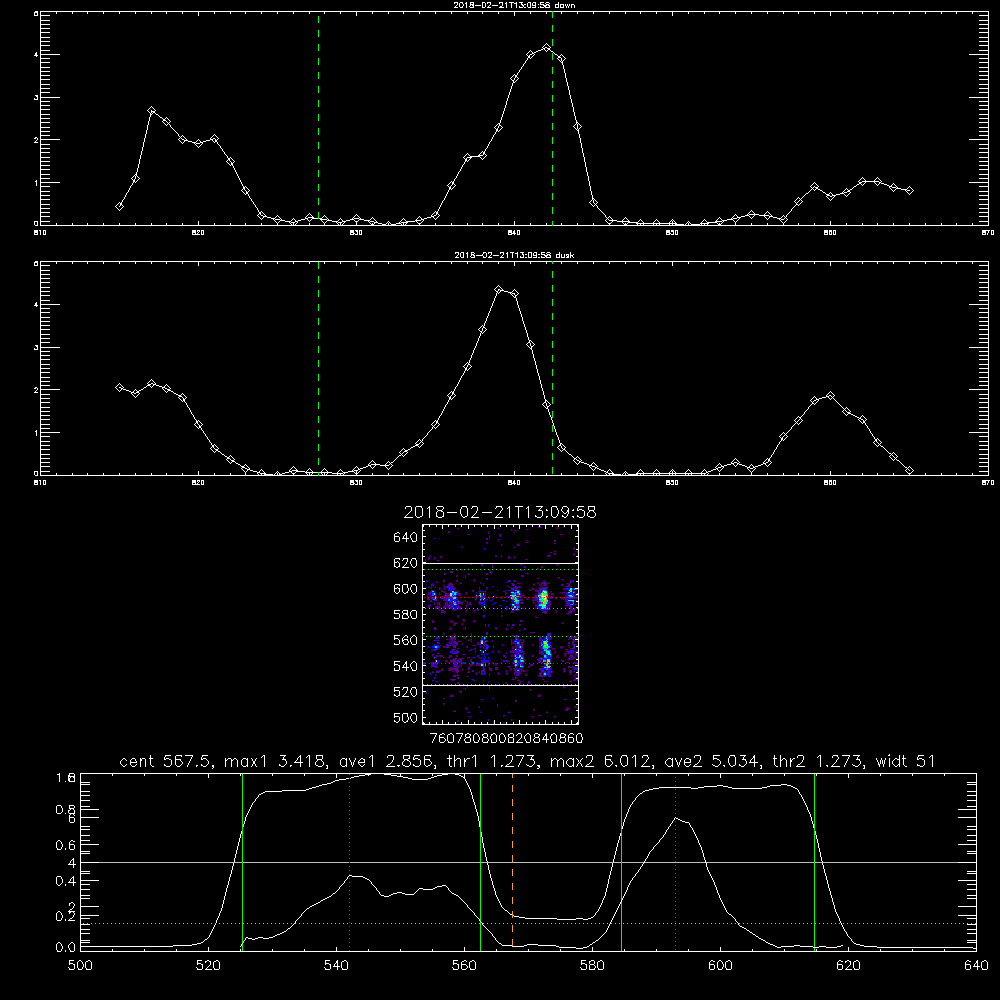
Task: Select the 'ave1 2.856' statistic text
Action: coord(390,761)
